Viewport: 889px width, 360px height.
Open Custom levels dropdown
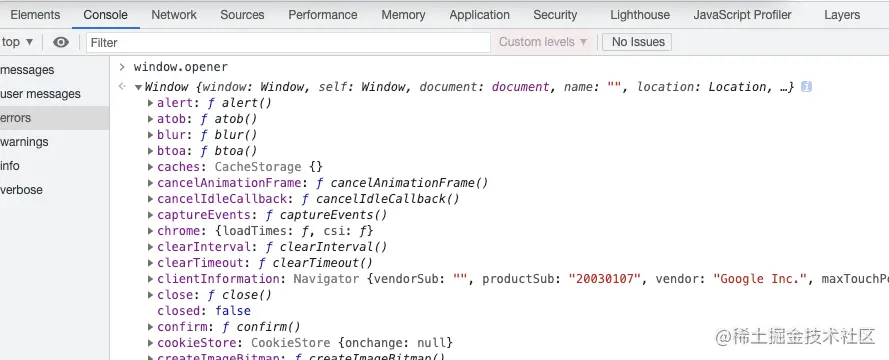[543, 42]
